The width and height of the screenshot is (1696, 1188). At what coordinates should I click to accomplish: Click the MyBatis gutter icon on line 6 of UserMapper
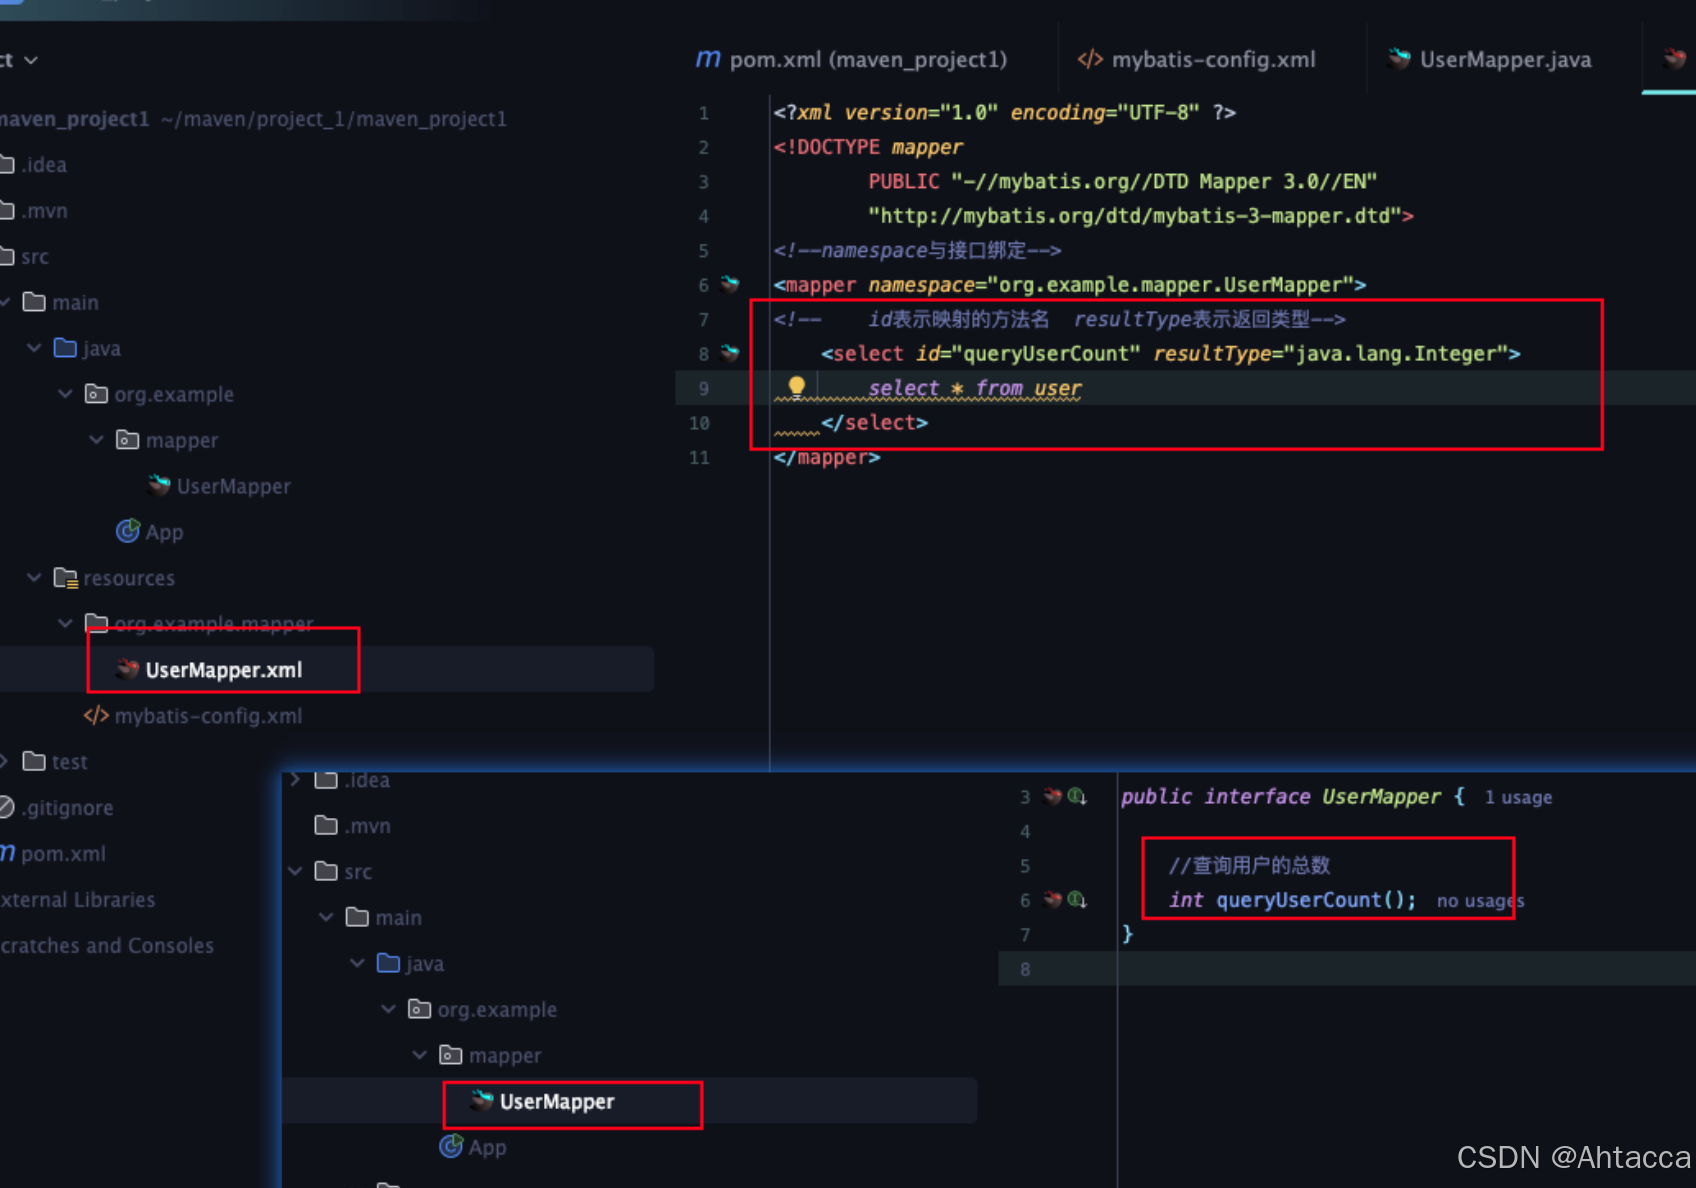1052,900
